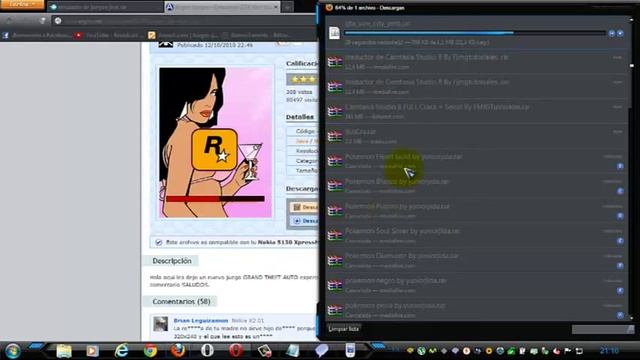
Task: Retry the cancelled Pokemon Platino download
Action: tap(620, 216)
